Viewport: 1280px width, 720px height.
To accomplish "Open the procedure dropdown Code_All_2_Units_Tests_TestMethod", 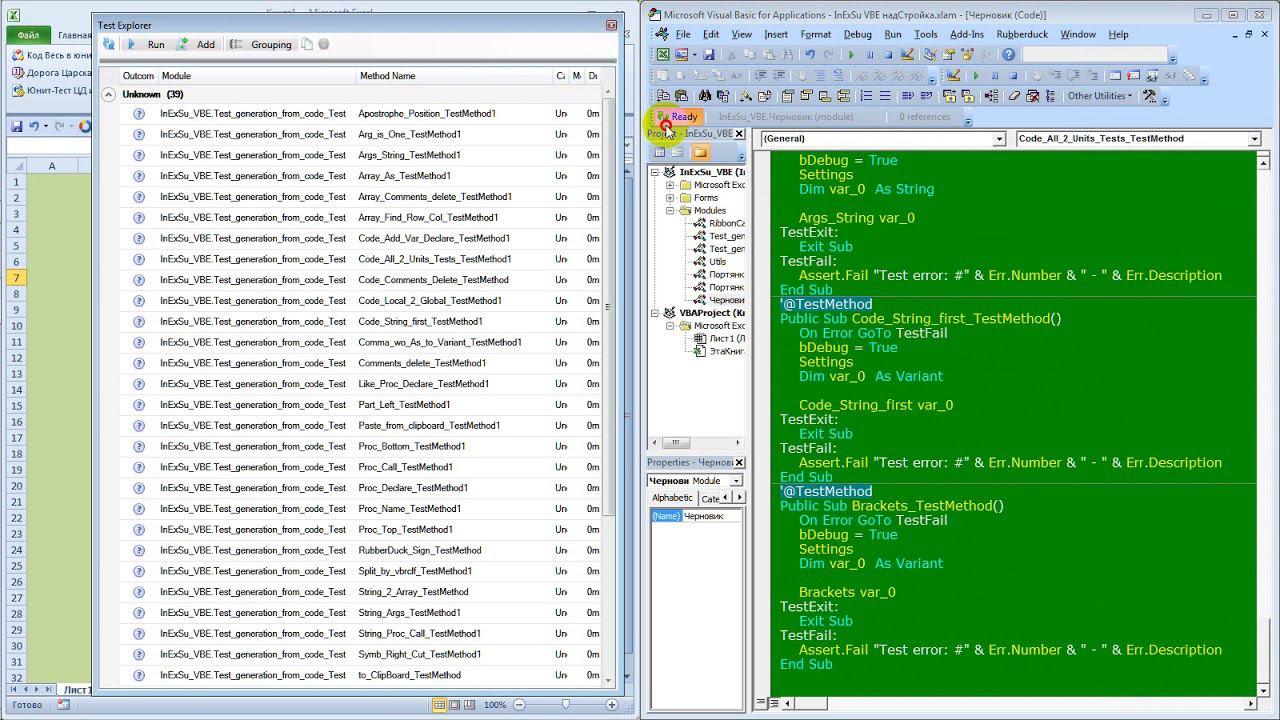I will click(x=1254, y=139).
